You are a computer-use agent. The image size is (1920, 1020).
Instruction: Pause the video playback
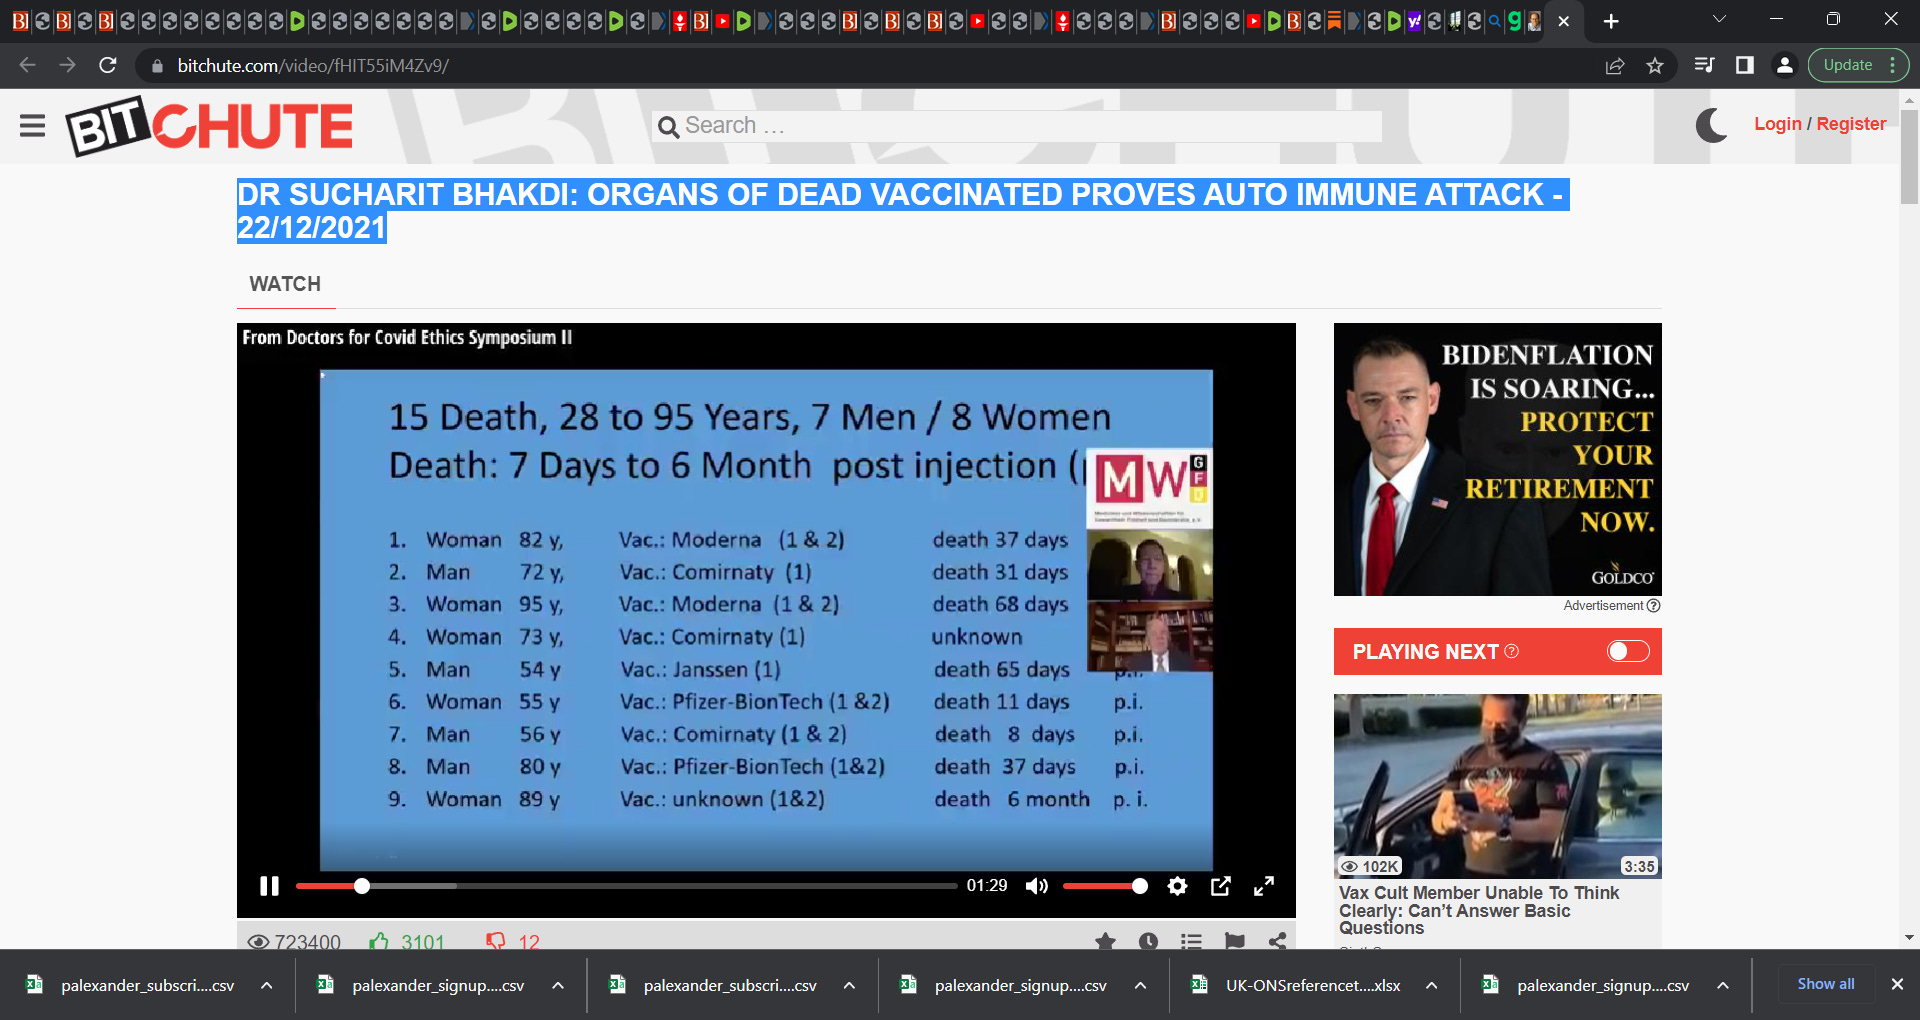pos(269,886)
